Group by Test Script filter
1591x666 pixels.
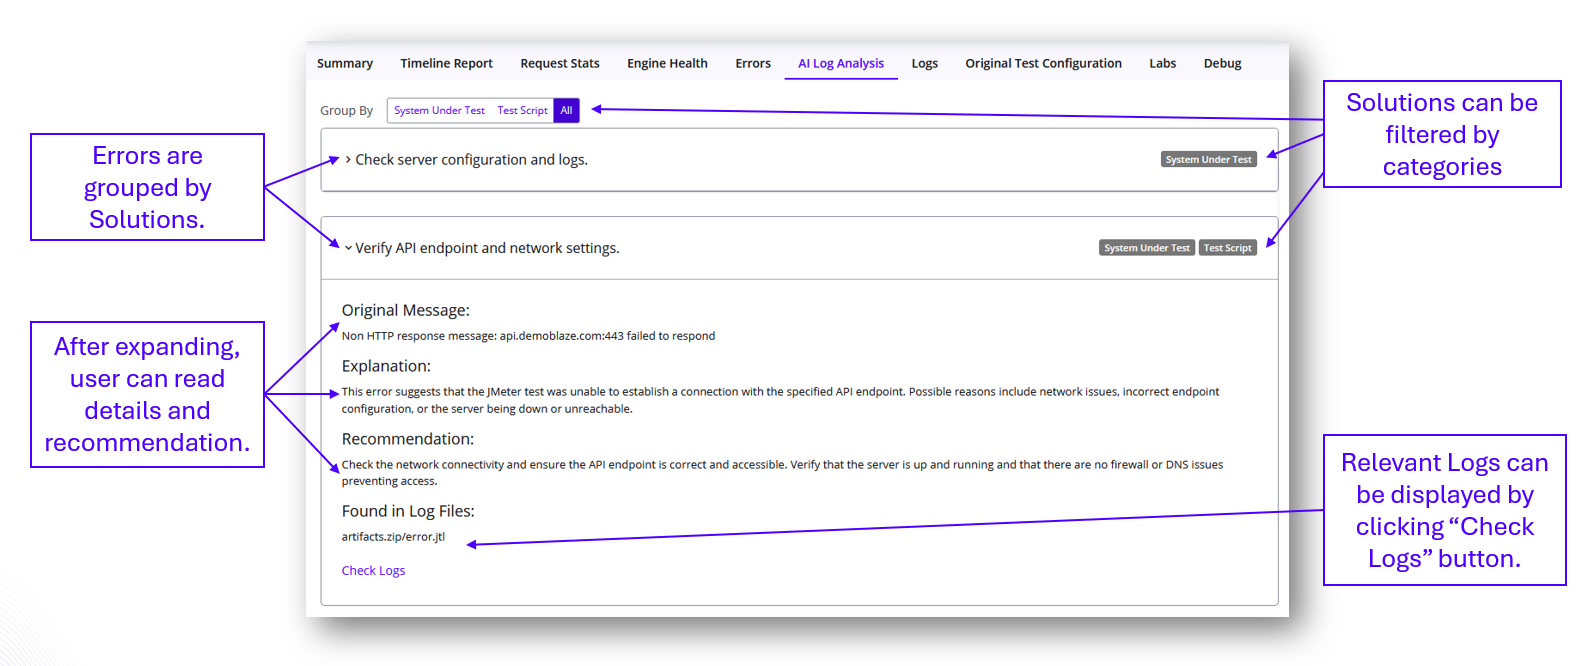pos(522,111)
